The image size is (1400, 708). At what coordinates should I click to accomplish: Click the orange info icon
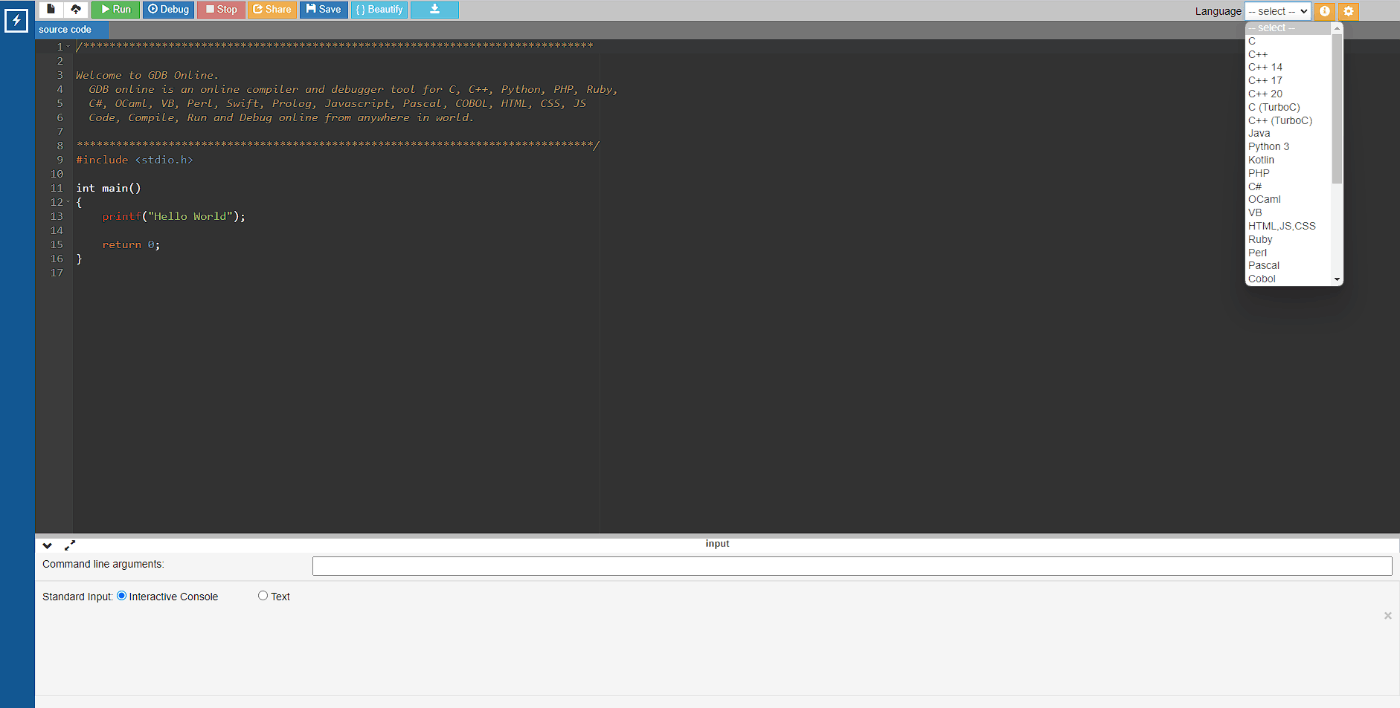[1324, 11]
